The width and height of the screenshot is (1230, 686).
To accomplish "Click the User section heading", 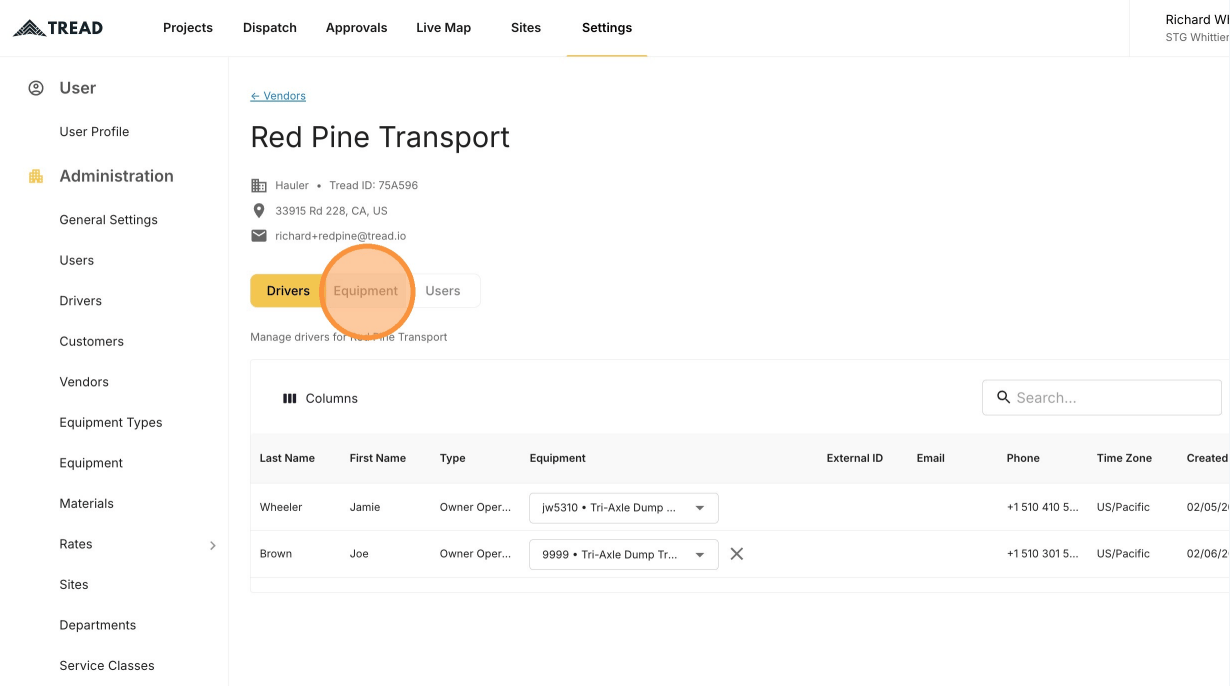I will coord(78,88).
